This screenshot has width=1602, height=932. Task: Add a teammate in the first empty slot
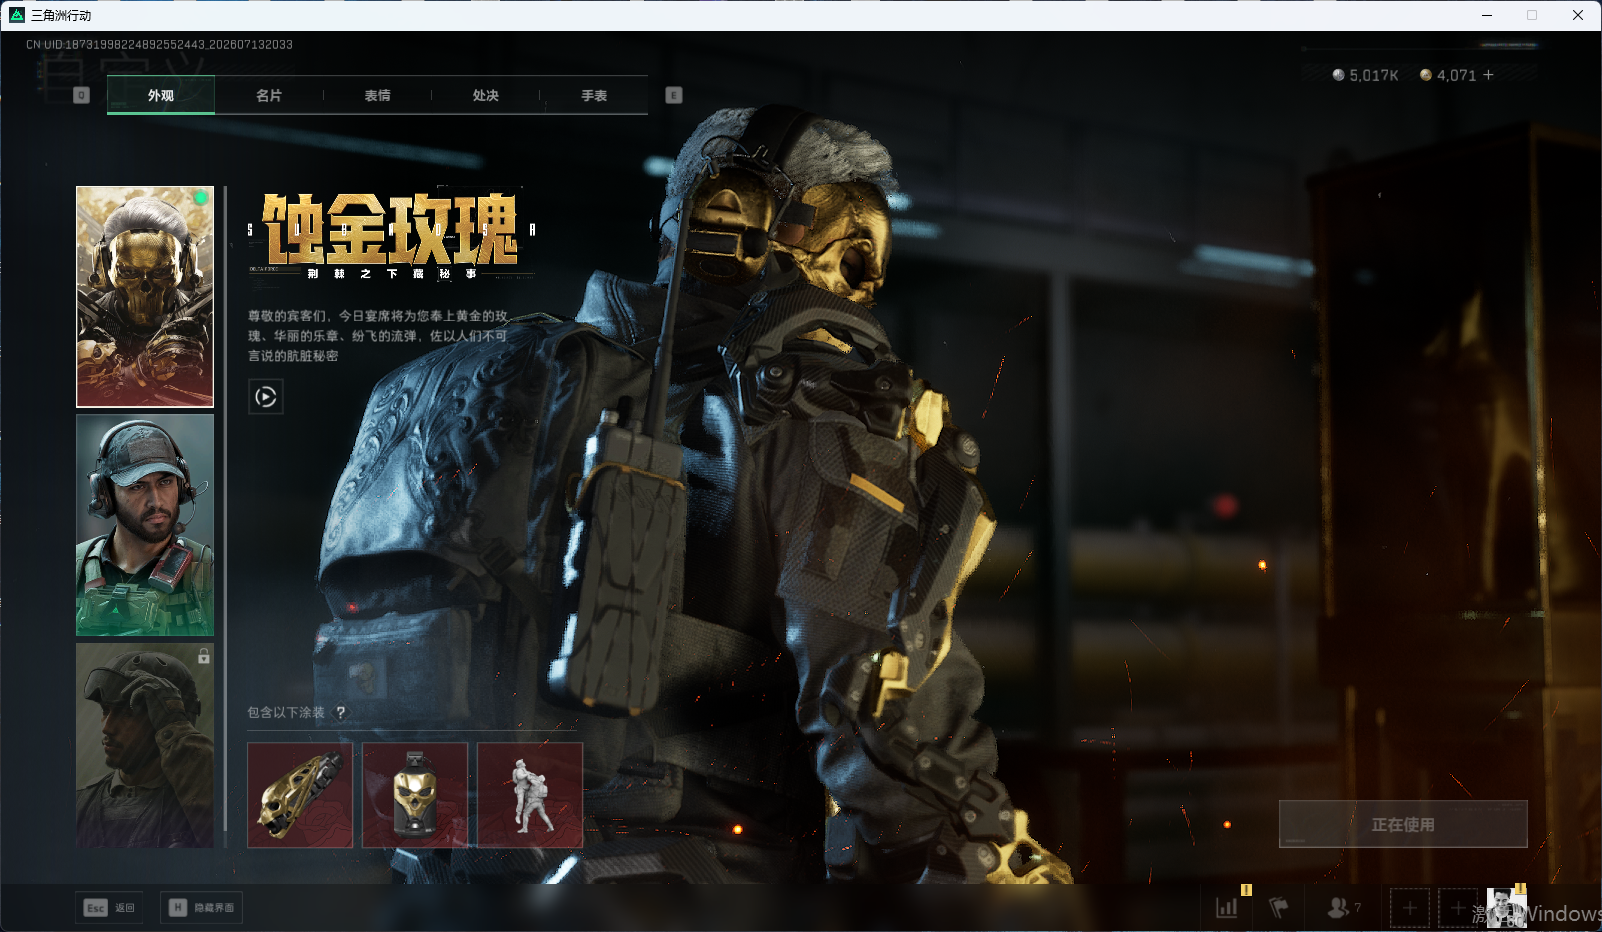point(1410,908)
